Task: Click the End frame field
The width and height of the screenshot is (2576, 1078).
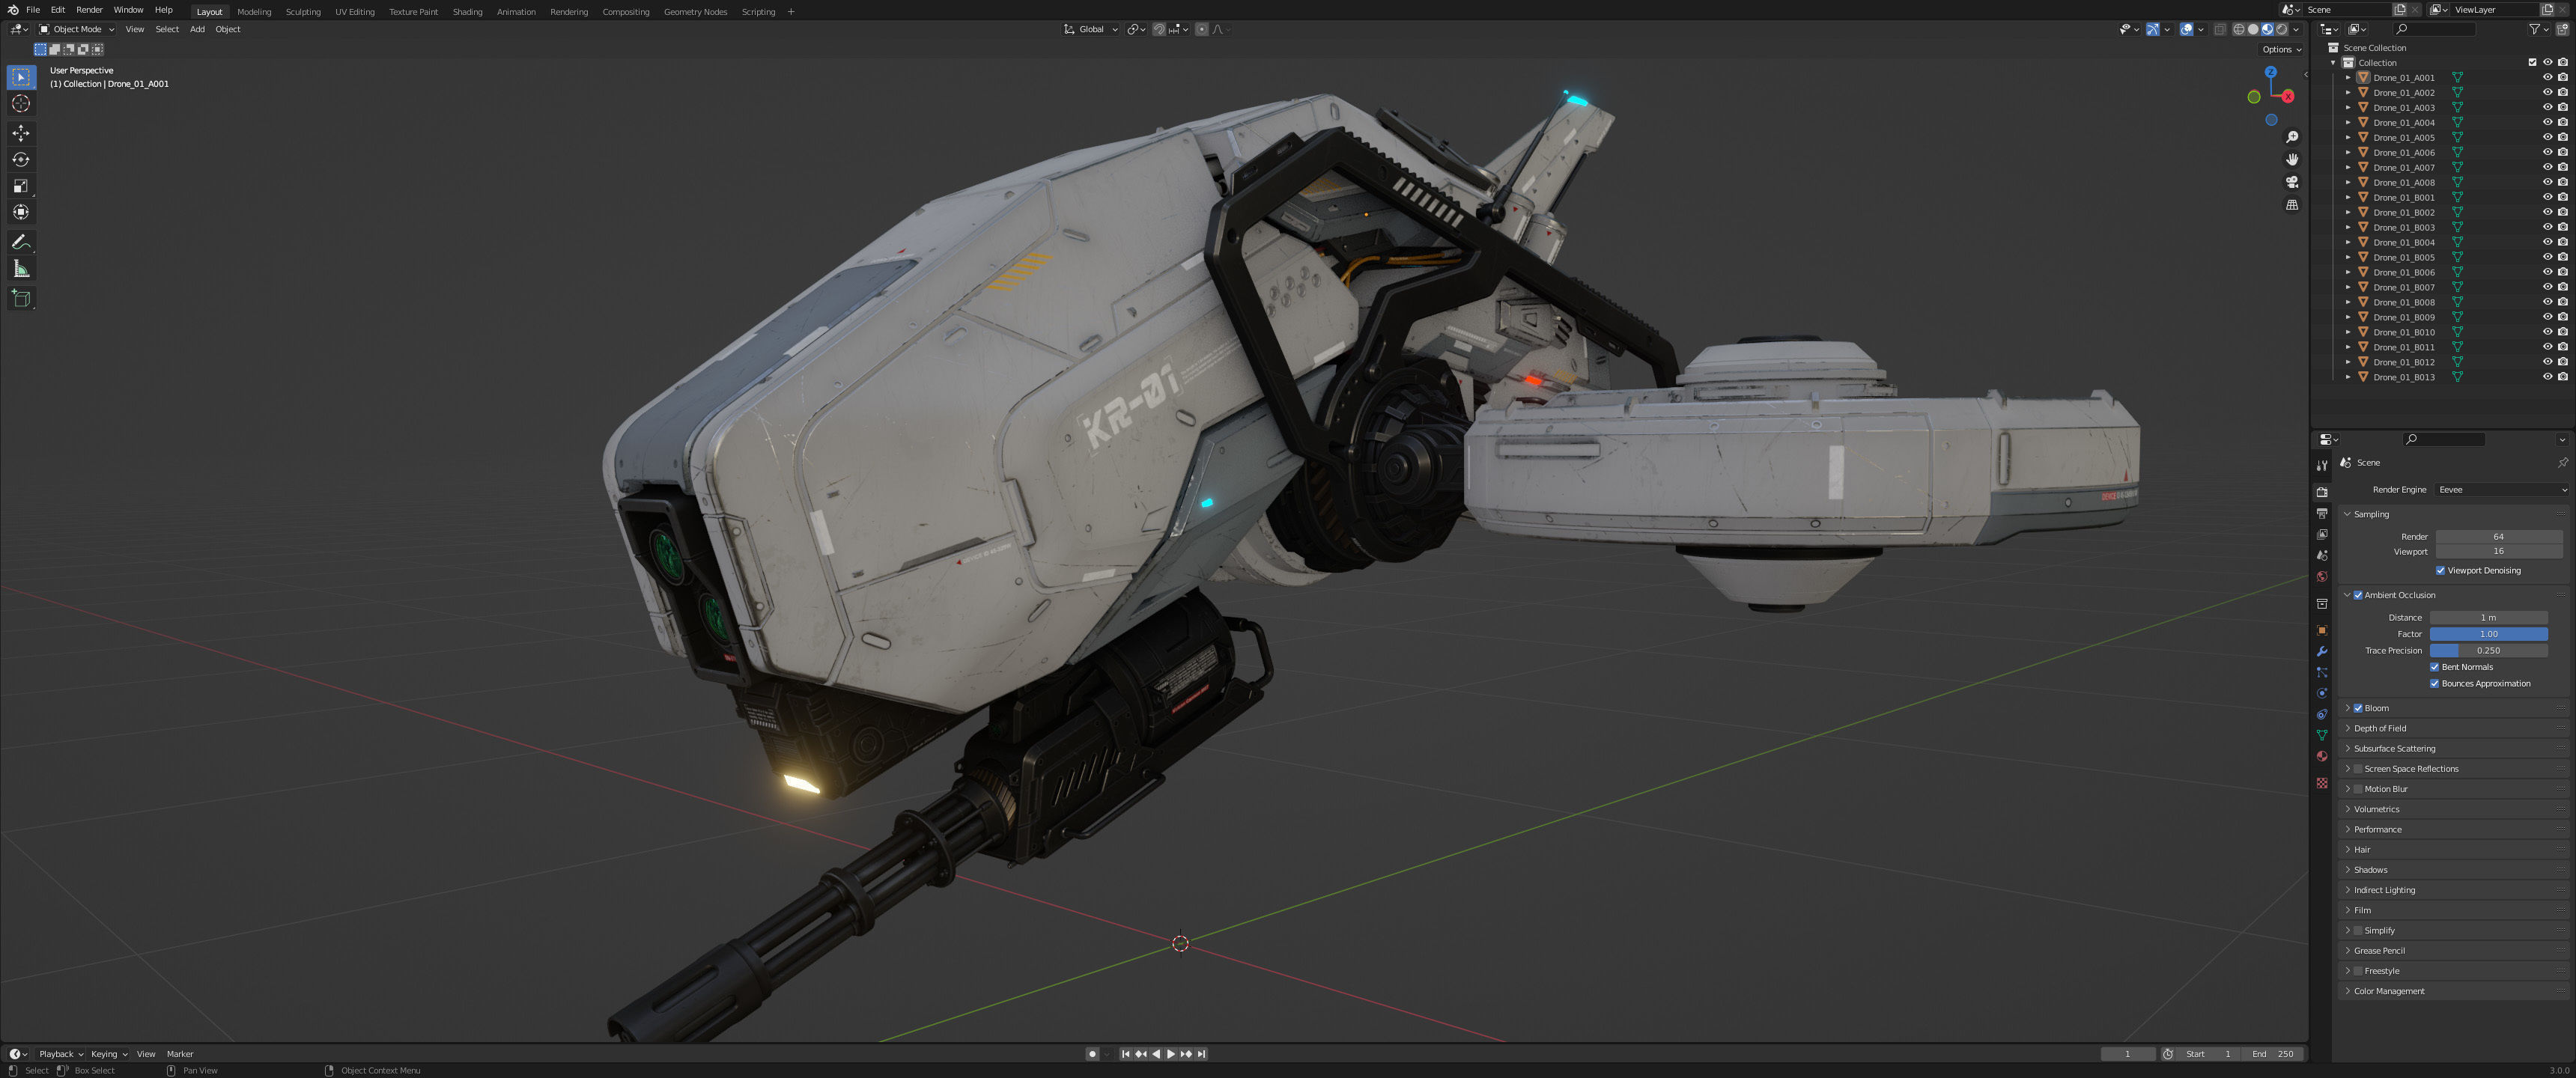Action: click(x=2272, y=1054)
